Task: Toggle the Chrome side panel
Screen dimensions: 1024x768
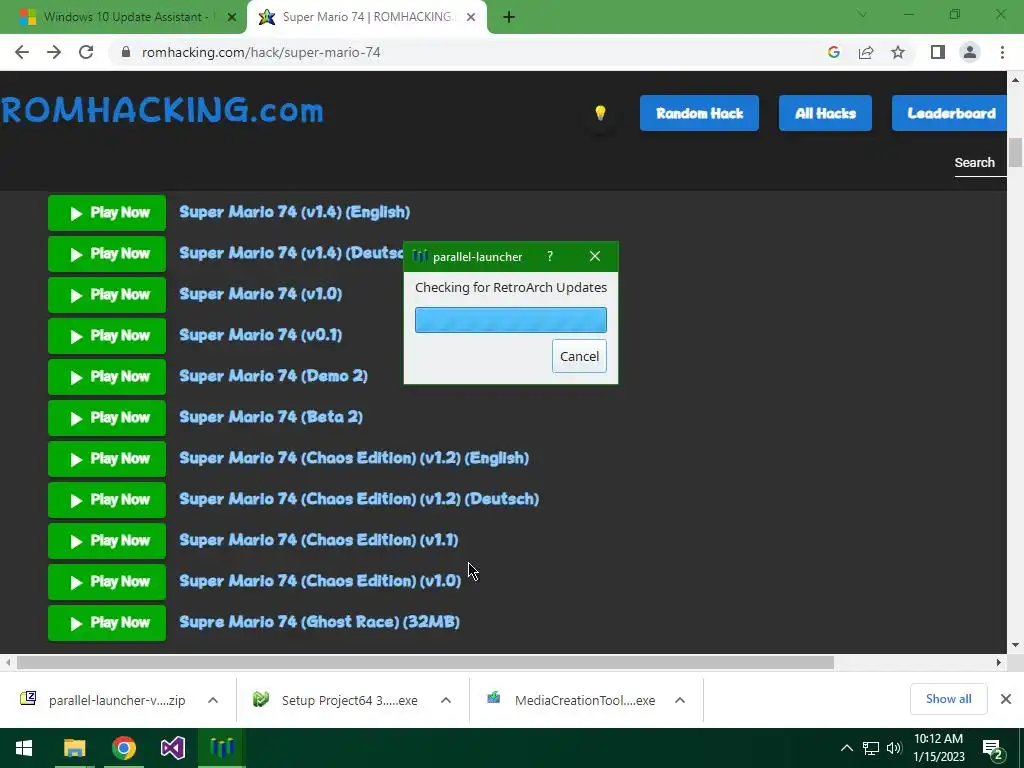Action: tap(938, 52)
